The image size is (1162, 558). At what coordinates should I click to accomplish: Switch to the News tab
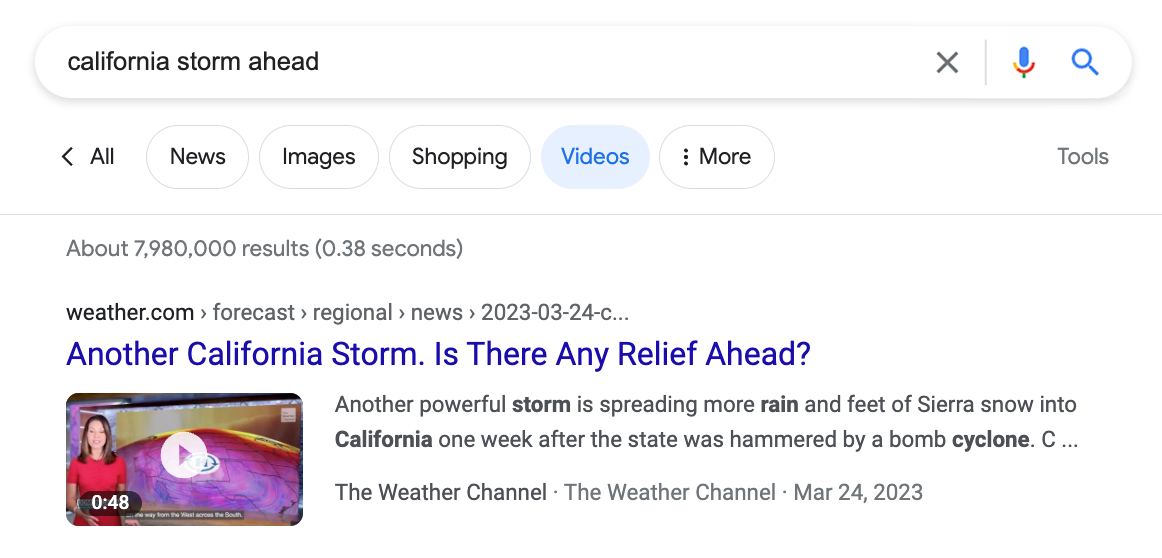(x=197, y=157)
